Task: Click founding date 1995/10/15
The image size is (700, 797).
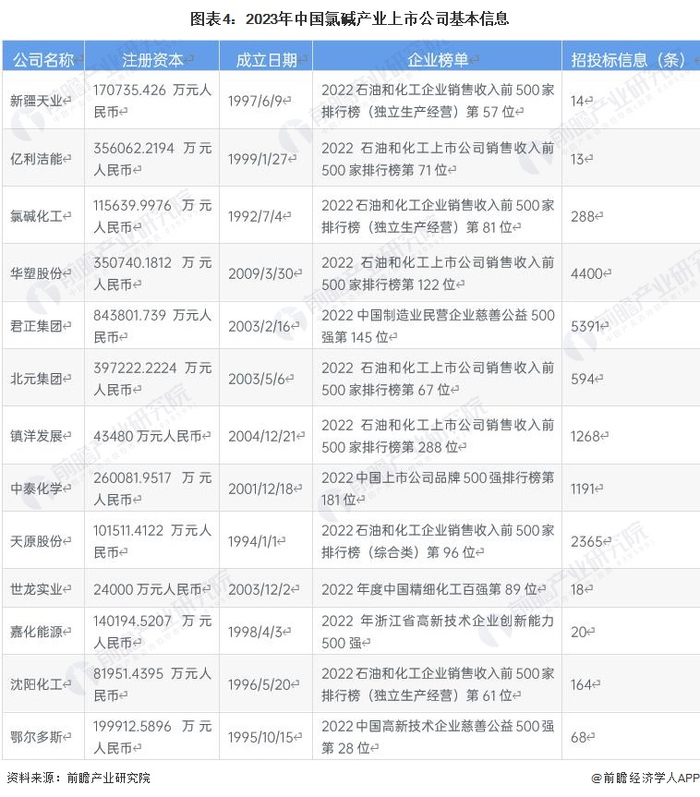Action: point(261,737)
